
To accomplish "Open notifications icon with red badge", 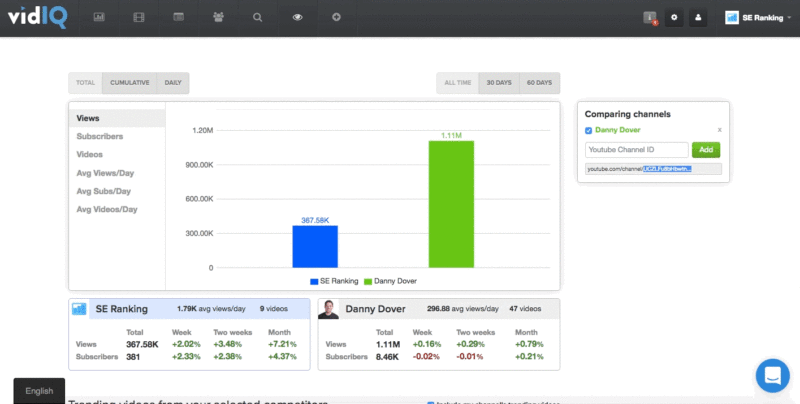I will coord(650,18).
